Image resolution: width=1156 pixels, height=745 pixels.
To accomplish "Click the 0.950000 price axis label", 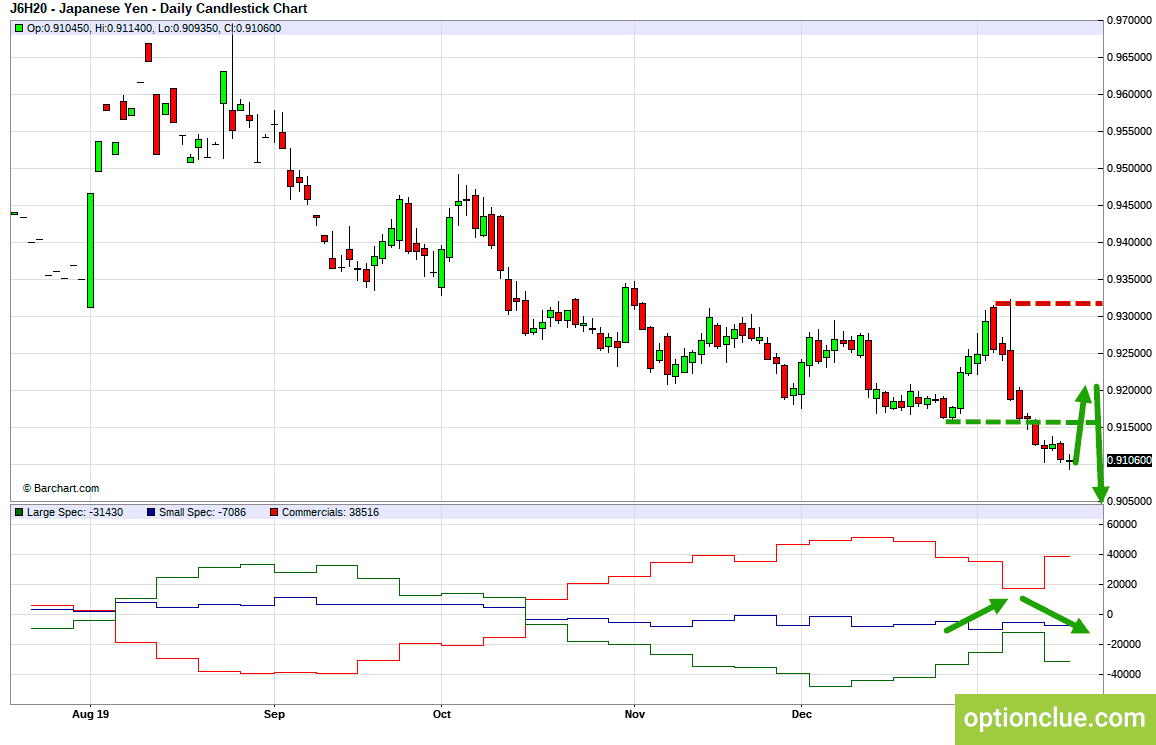I will click(x=1129, y=169).
